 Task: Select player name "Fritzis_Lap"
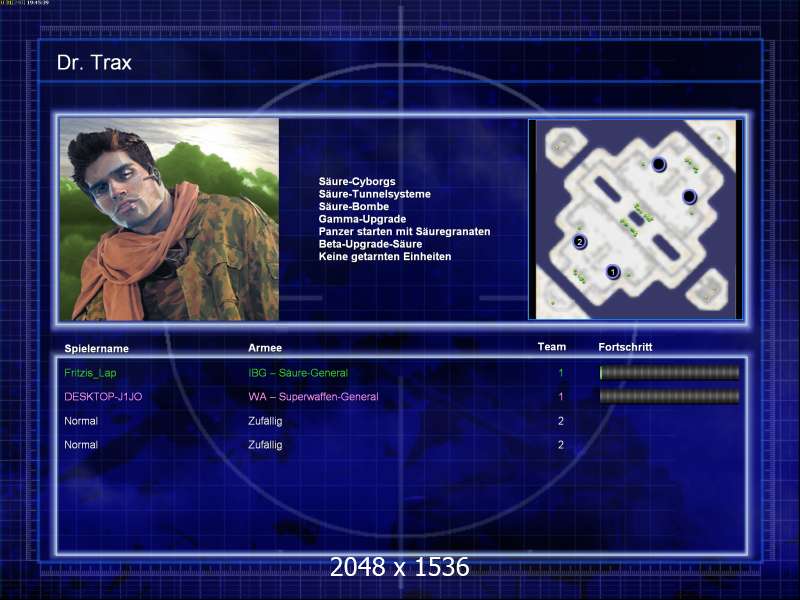90,373
